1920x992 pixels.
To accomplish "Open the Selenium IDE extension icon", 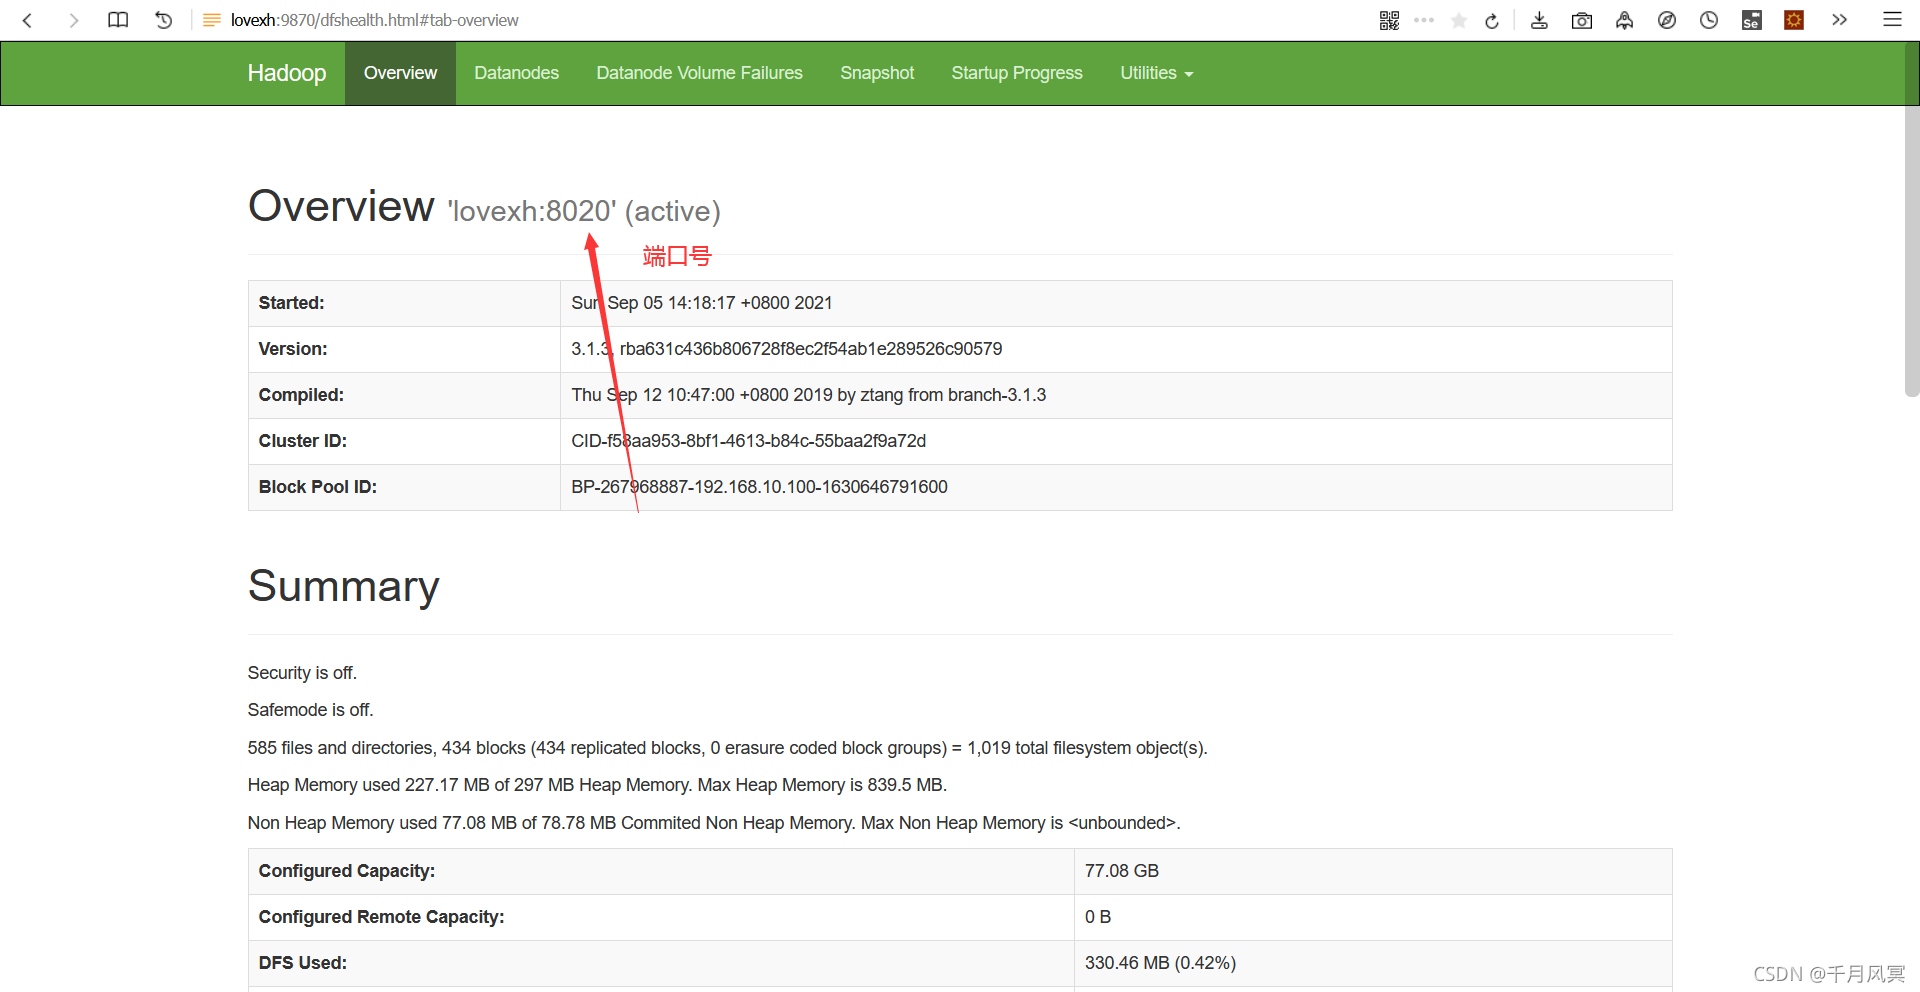I will coord(1751,19).
